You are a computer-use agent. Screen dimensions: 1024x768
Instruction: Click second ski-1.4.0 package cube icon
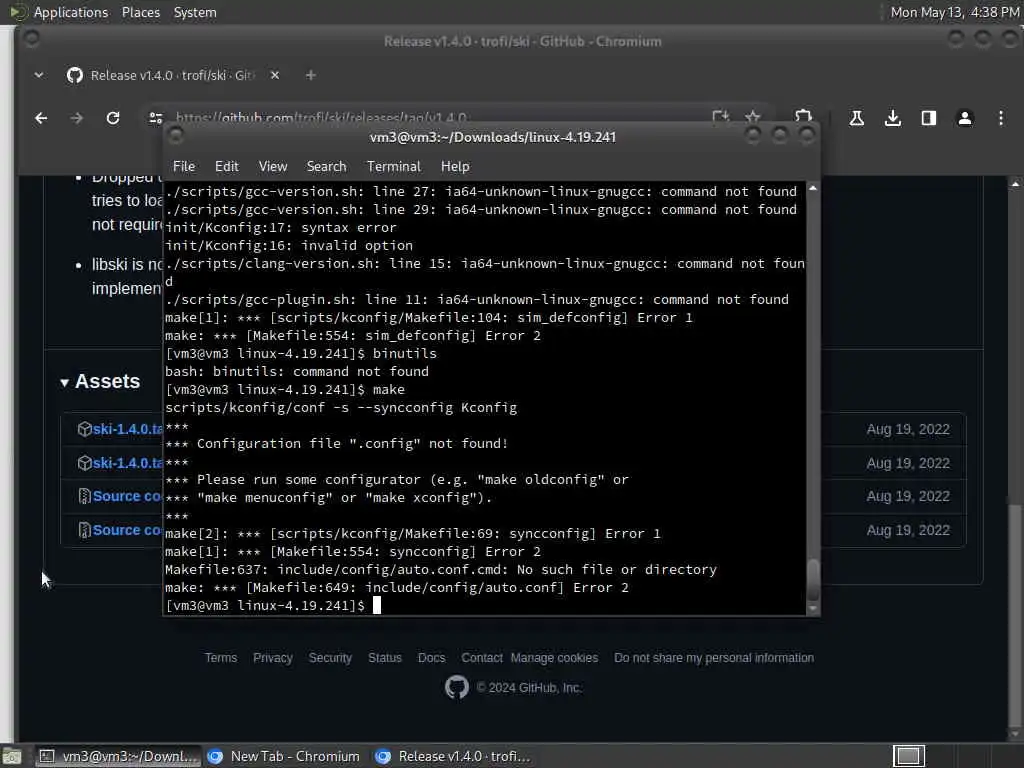(x=84, y=463)
